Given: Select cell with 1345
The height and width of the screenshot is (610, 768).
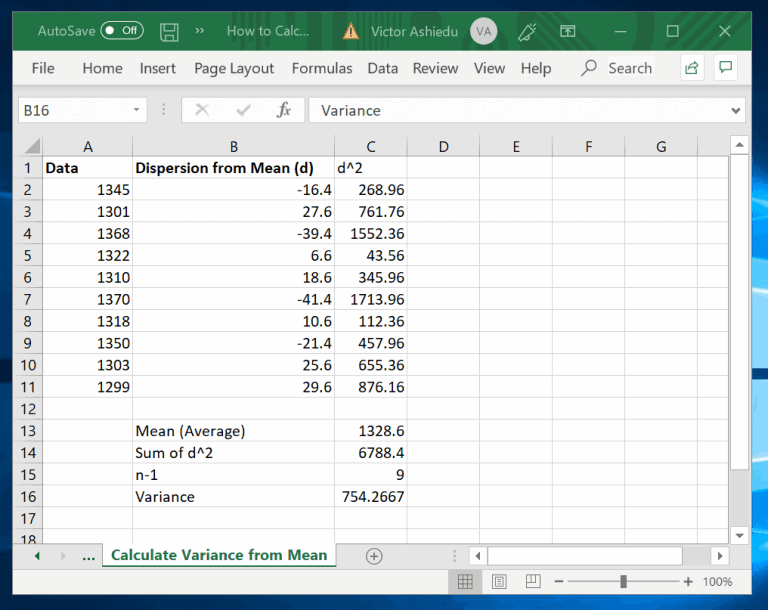Looking at the screenshot, I should (x=88, y=190).
